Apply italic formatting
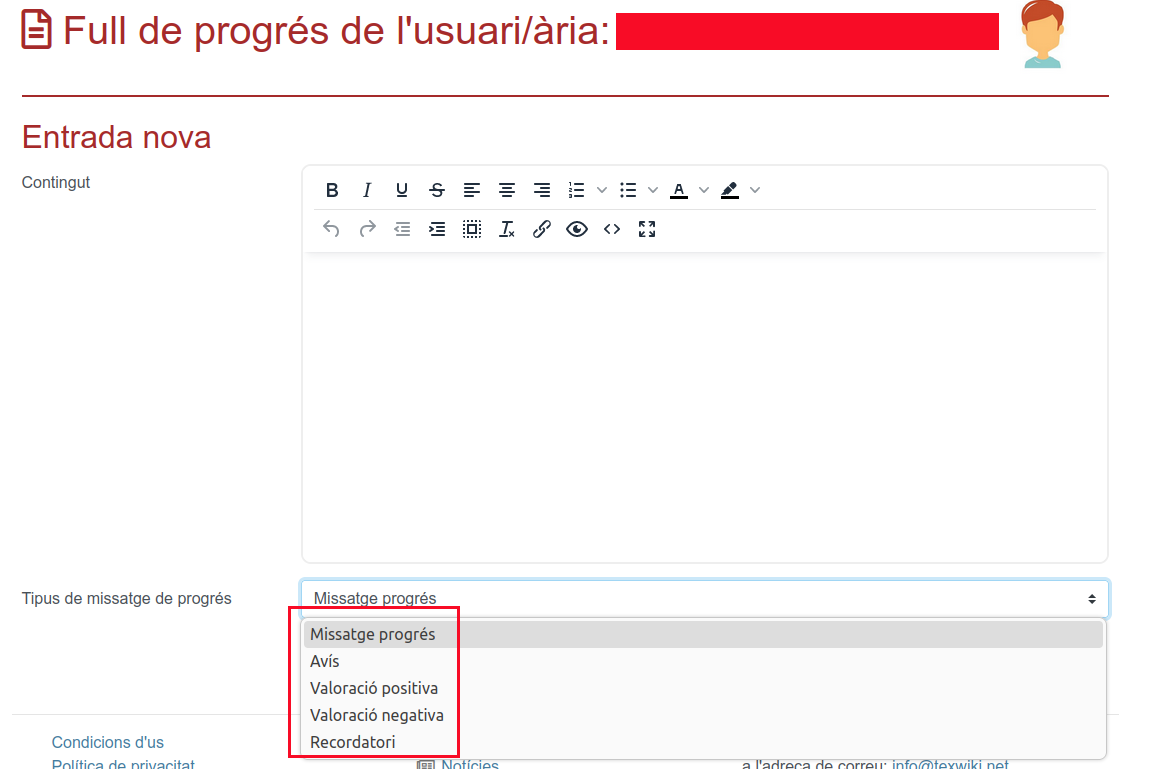The image size is (1151, 769). pos(366,190)
